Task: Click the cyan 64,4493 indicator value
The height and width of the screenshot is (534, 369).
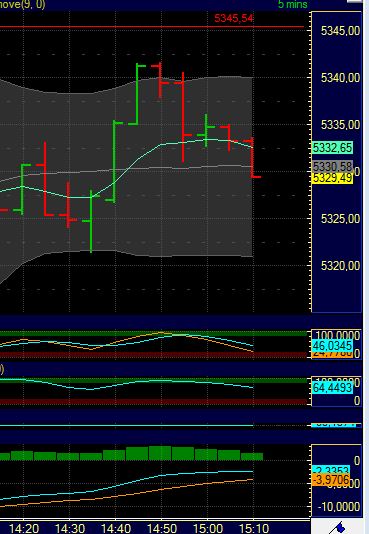Action: [x=333, y=388]
